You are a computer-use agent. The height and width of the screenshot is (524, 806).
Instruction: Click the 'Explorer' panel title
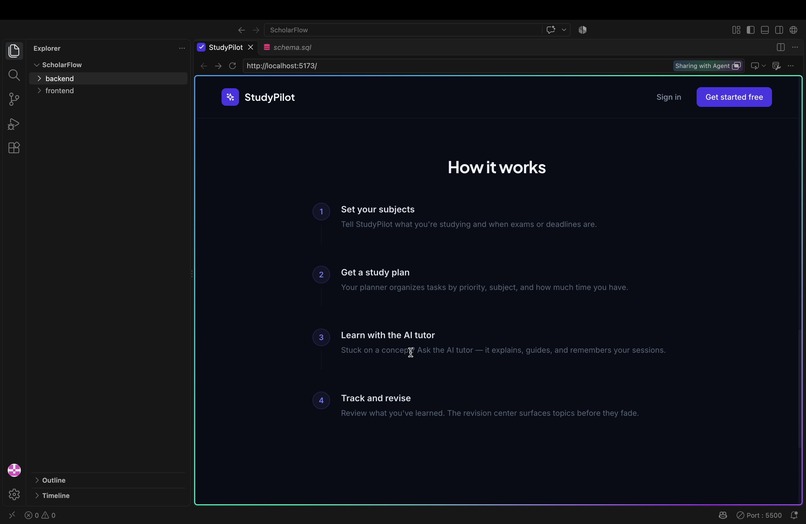[47, 48]
